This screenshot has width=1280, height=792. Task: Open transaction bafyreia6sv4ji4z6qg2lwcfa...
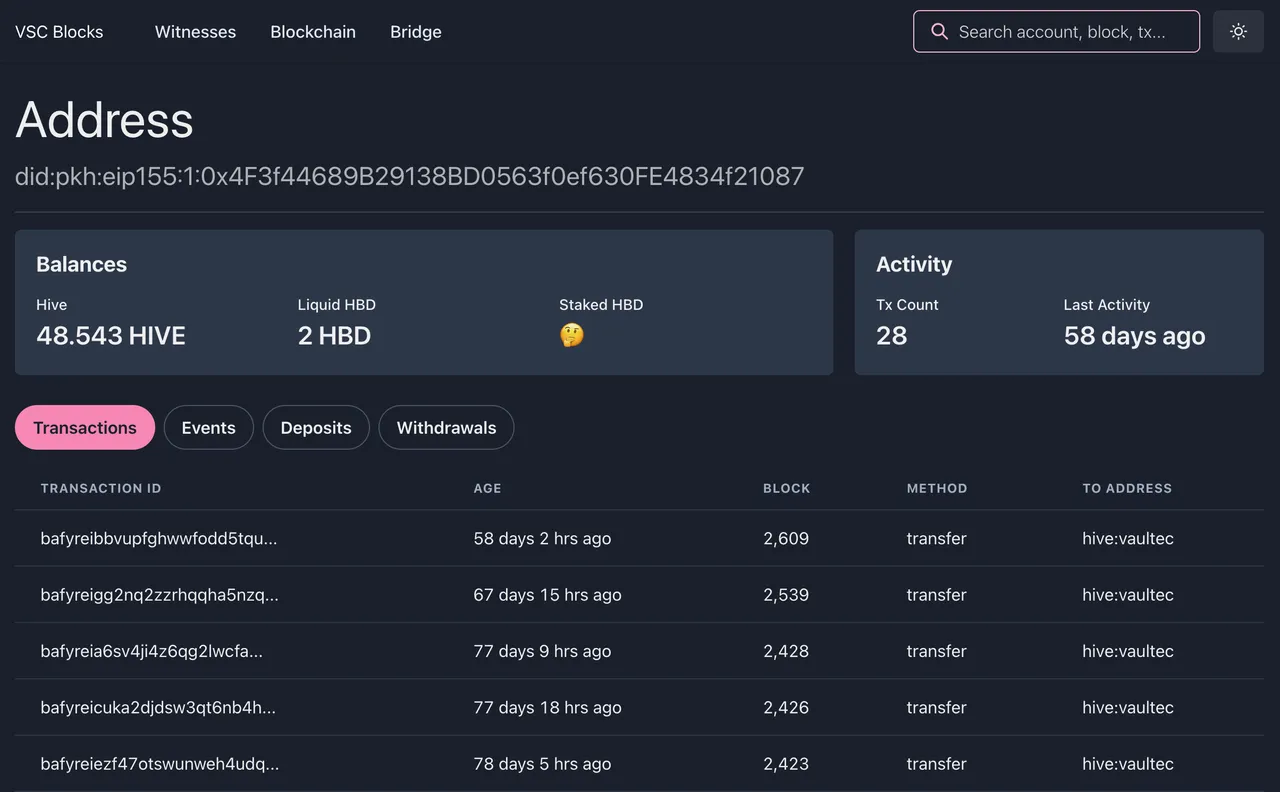click(x=152, y=651)
